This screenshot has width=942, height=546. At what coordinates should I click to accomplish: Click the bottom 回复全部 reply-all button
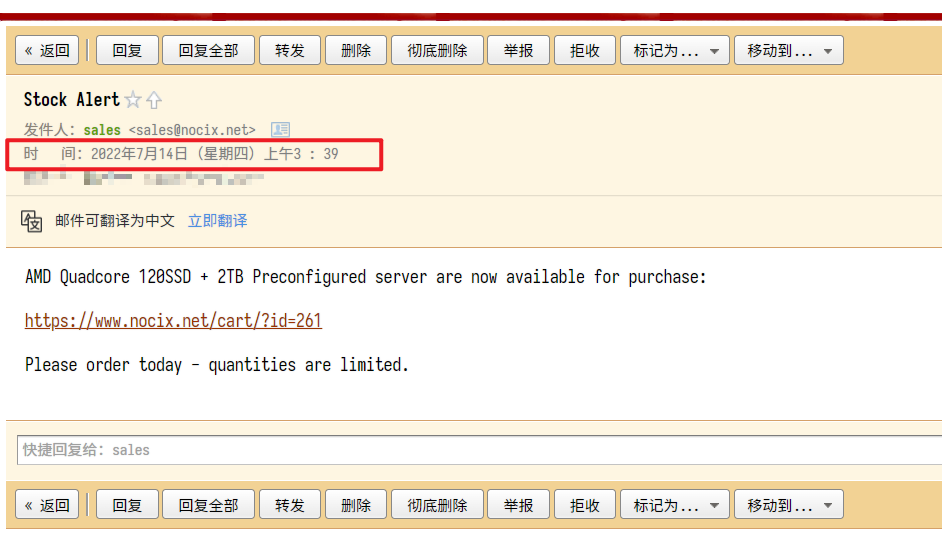click(208, 505)
